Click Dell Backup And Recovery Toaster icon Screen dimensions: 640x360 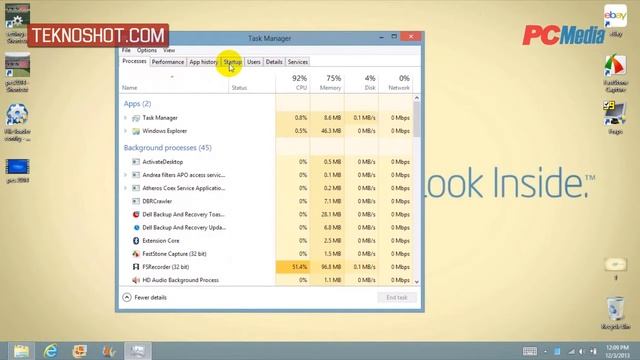pyautogui.click(x=136, y=214)
